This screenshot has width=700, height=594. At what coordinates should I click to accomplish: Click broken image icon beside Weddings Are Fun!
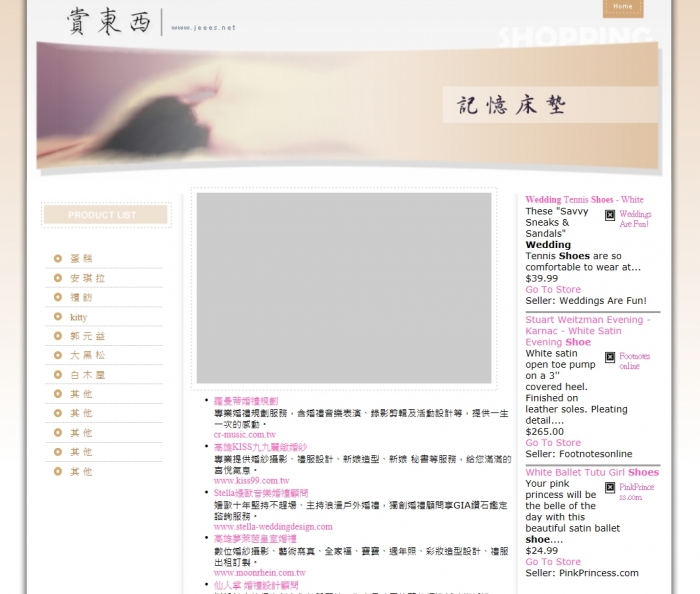610,215
